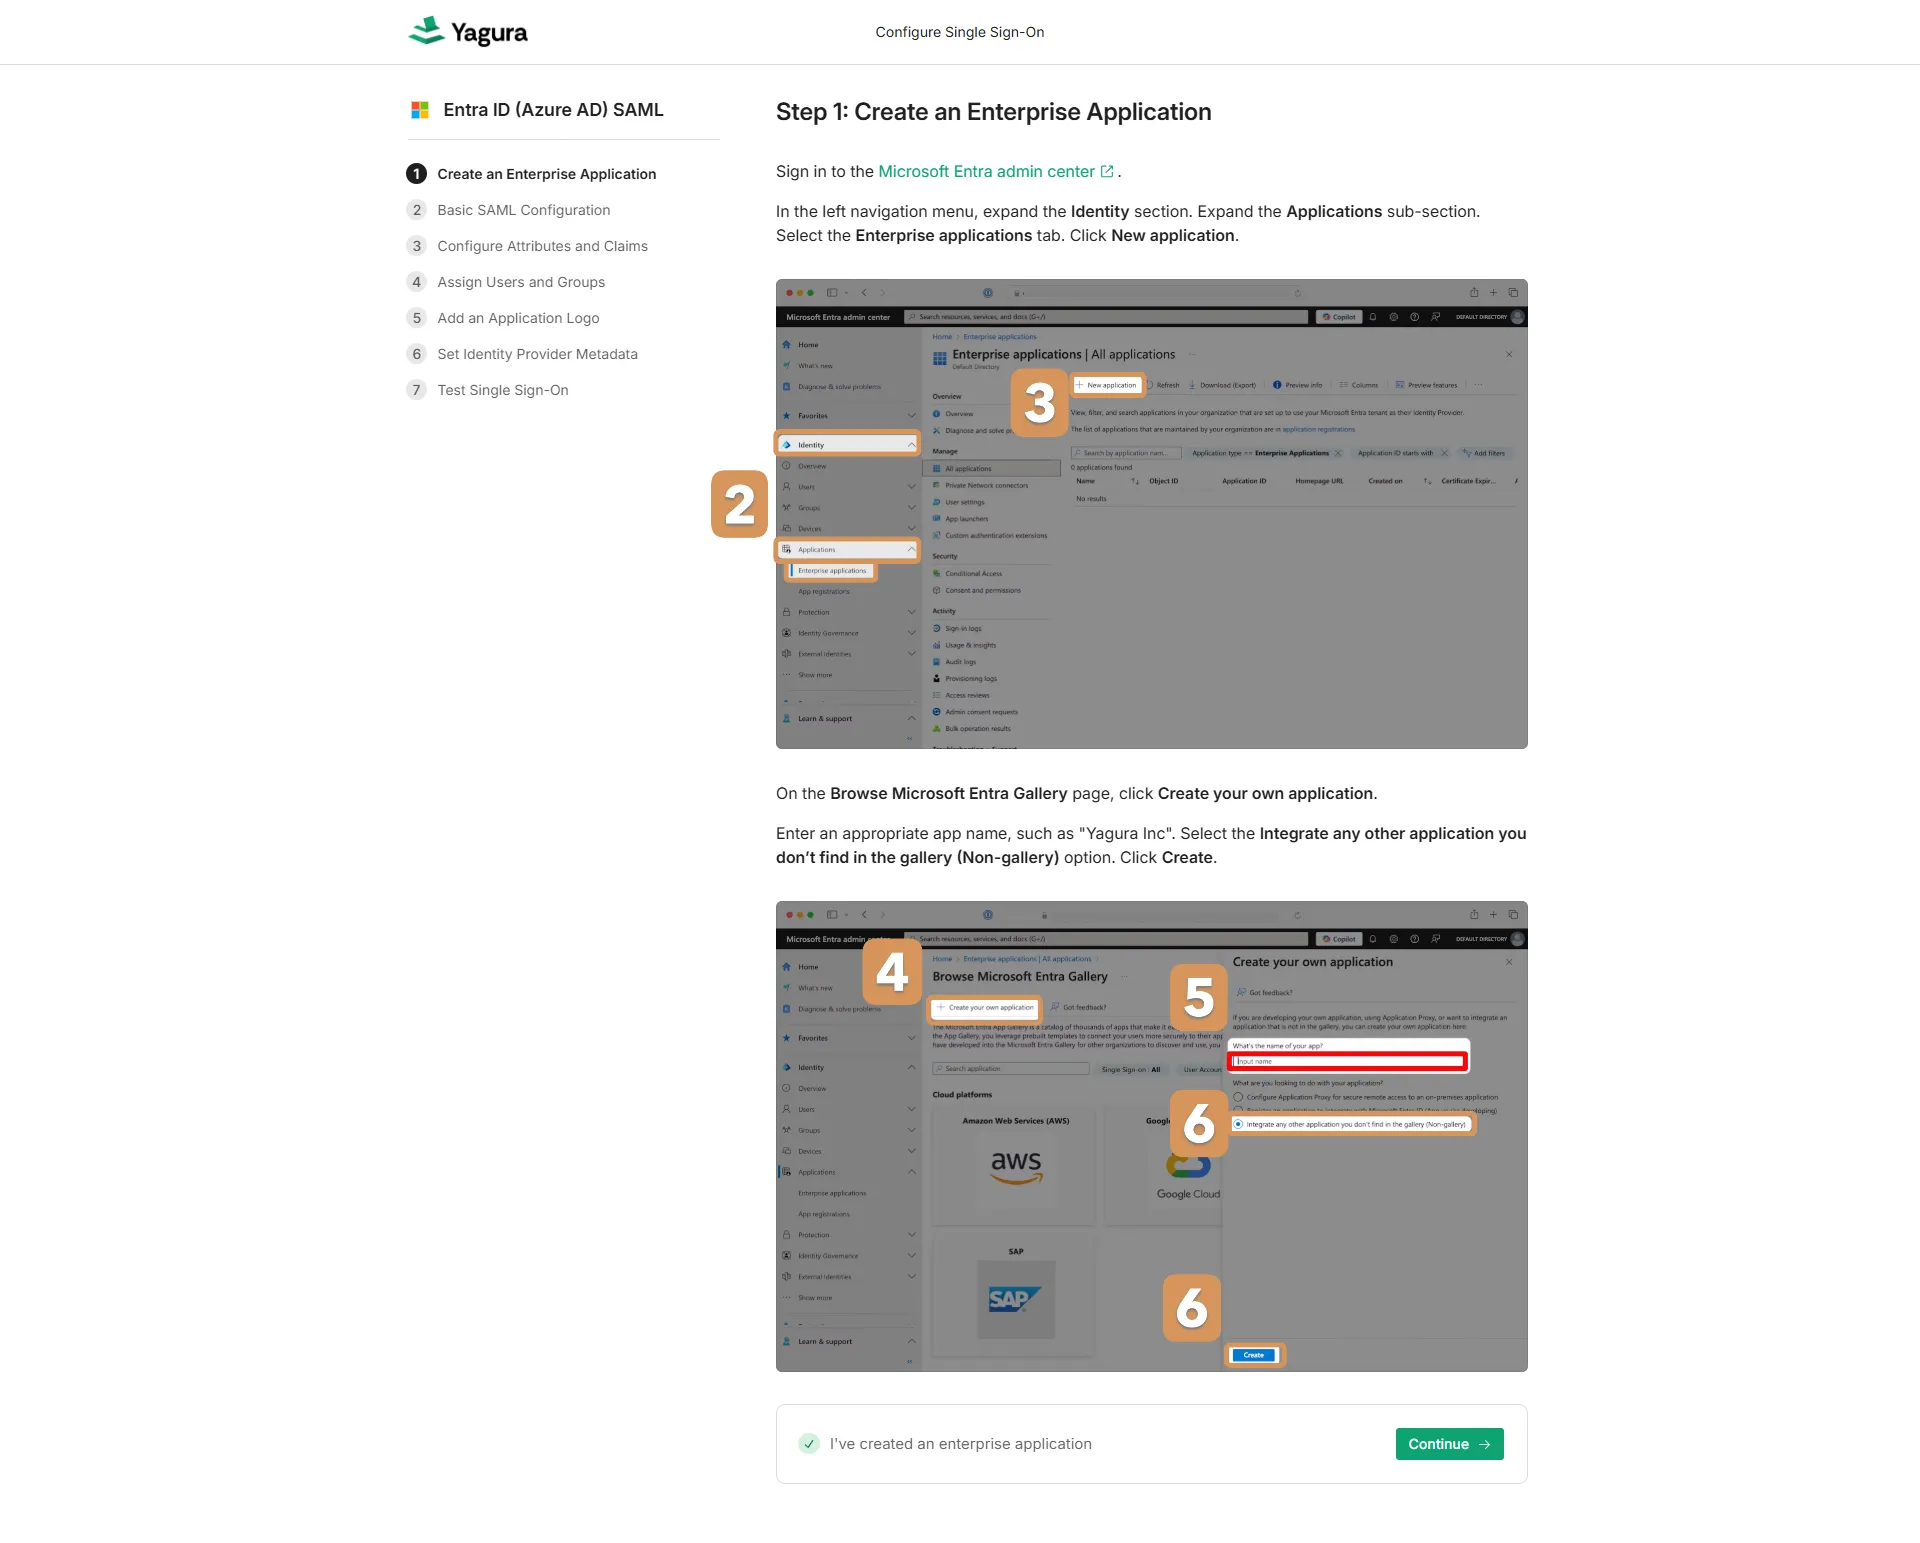Click the Enterprise applications screenshot image

pos(1151,514)
